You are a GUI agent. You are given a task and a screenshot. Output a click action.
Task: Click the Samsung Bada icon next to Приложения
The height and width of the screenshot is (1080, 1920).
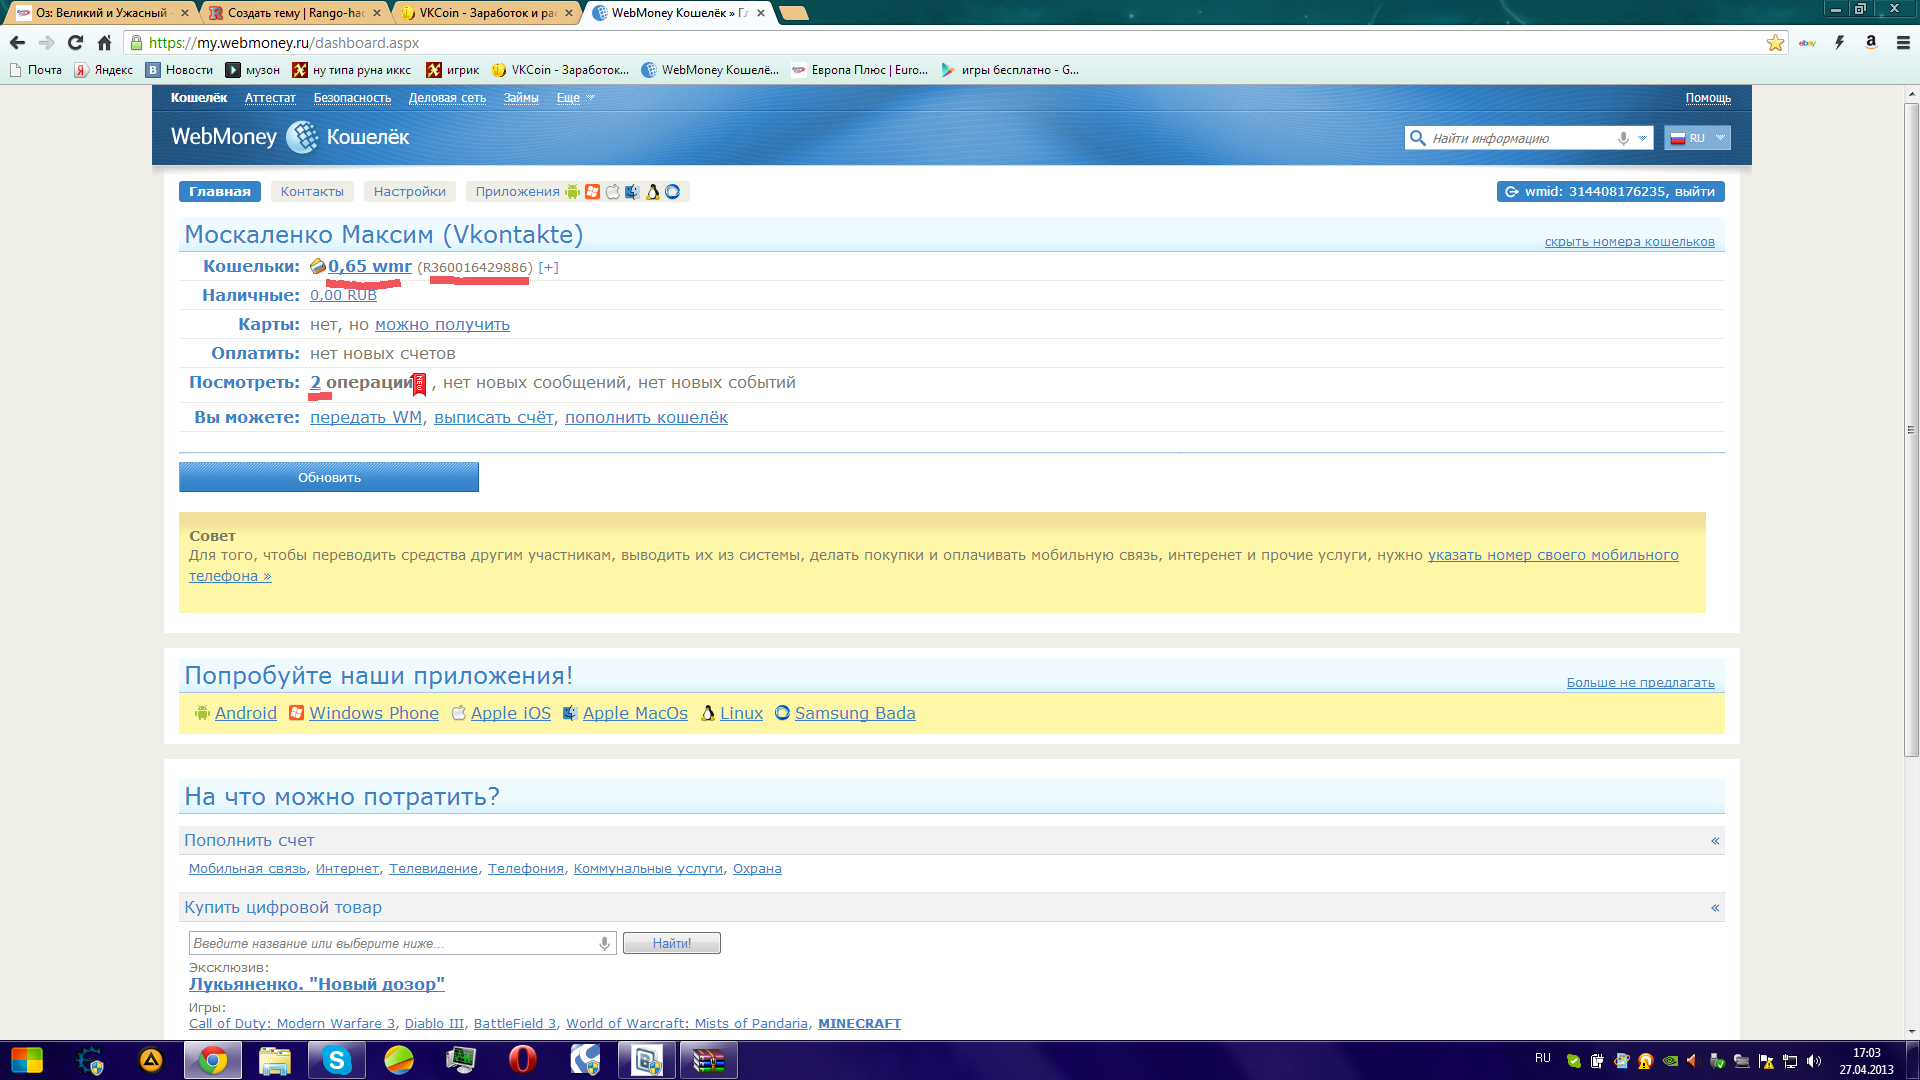673,191
